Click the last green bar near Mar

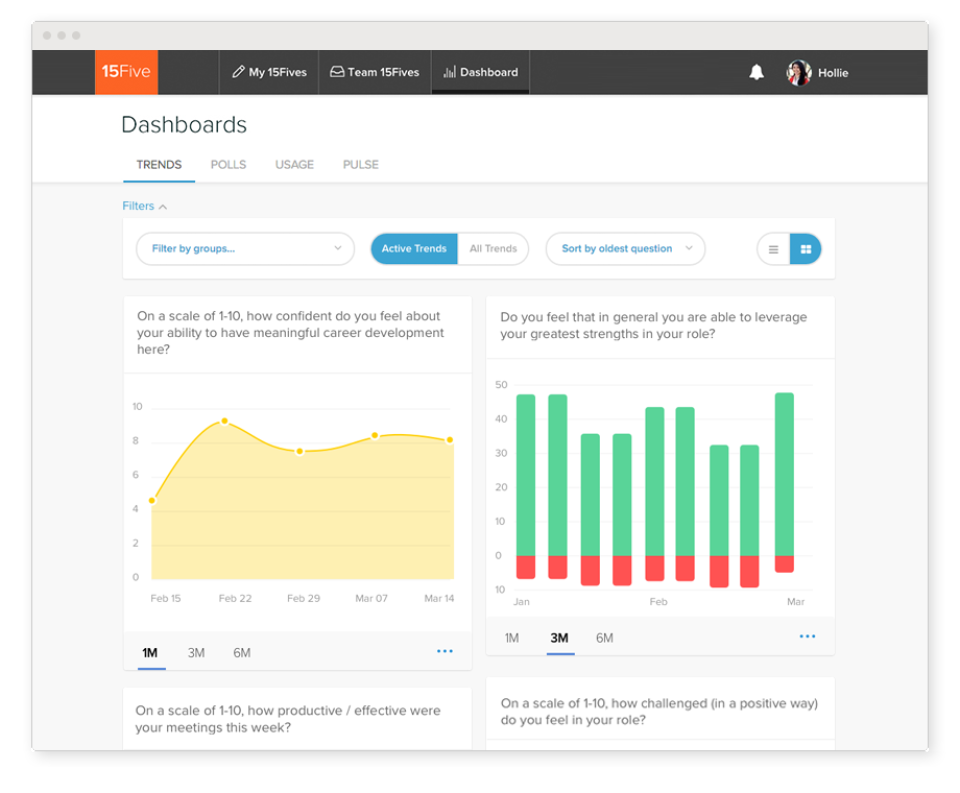point(784,474)
